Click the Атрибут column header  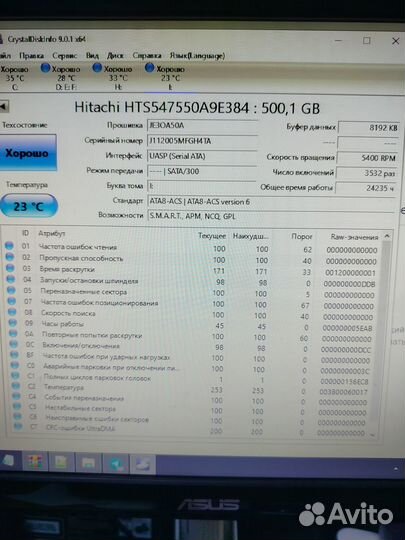tap(52, 233)
